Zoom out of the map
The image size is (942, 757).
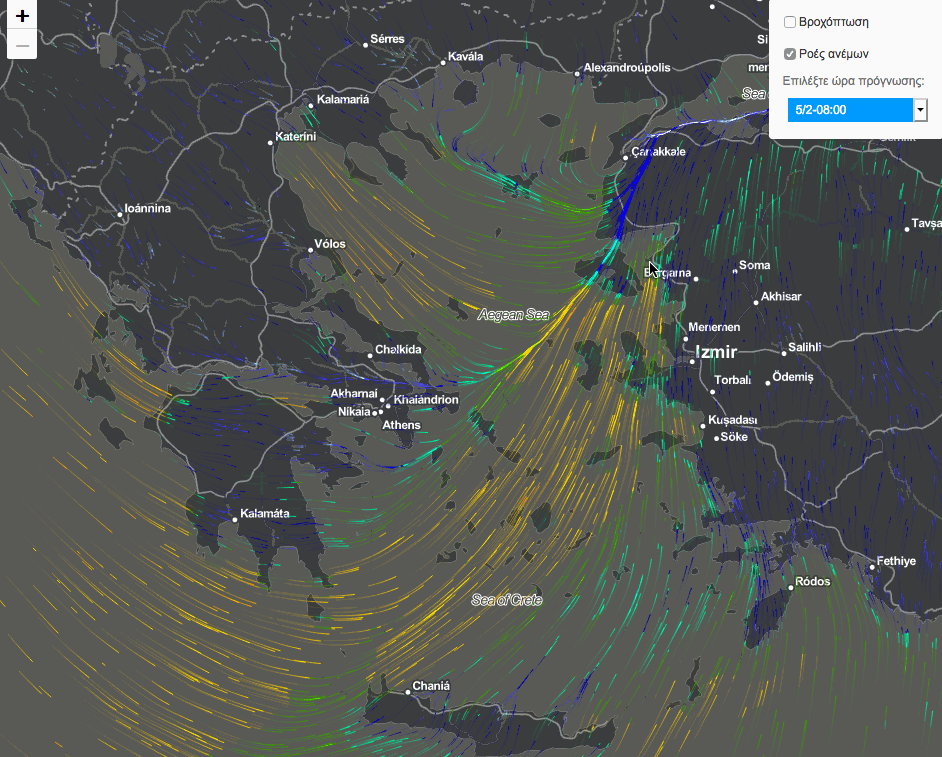click(22, 45)
